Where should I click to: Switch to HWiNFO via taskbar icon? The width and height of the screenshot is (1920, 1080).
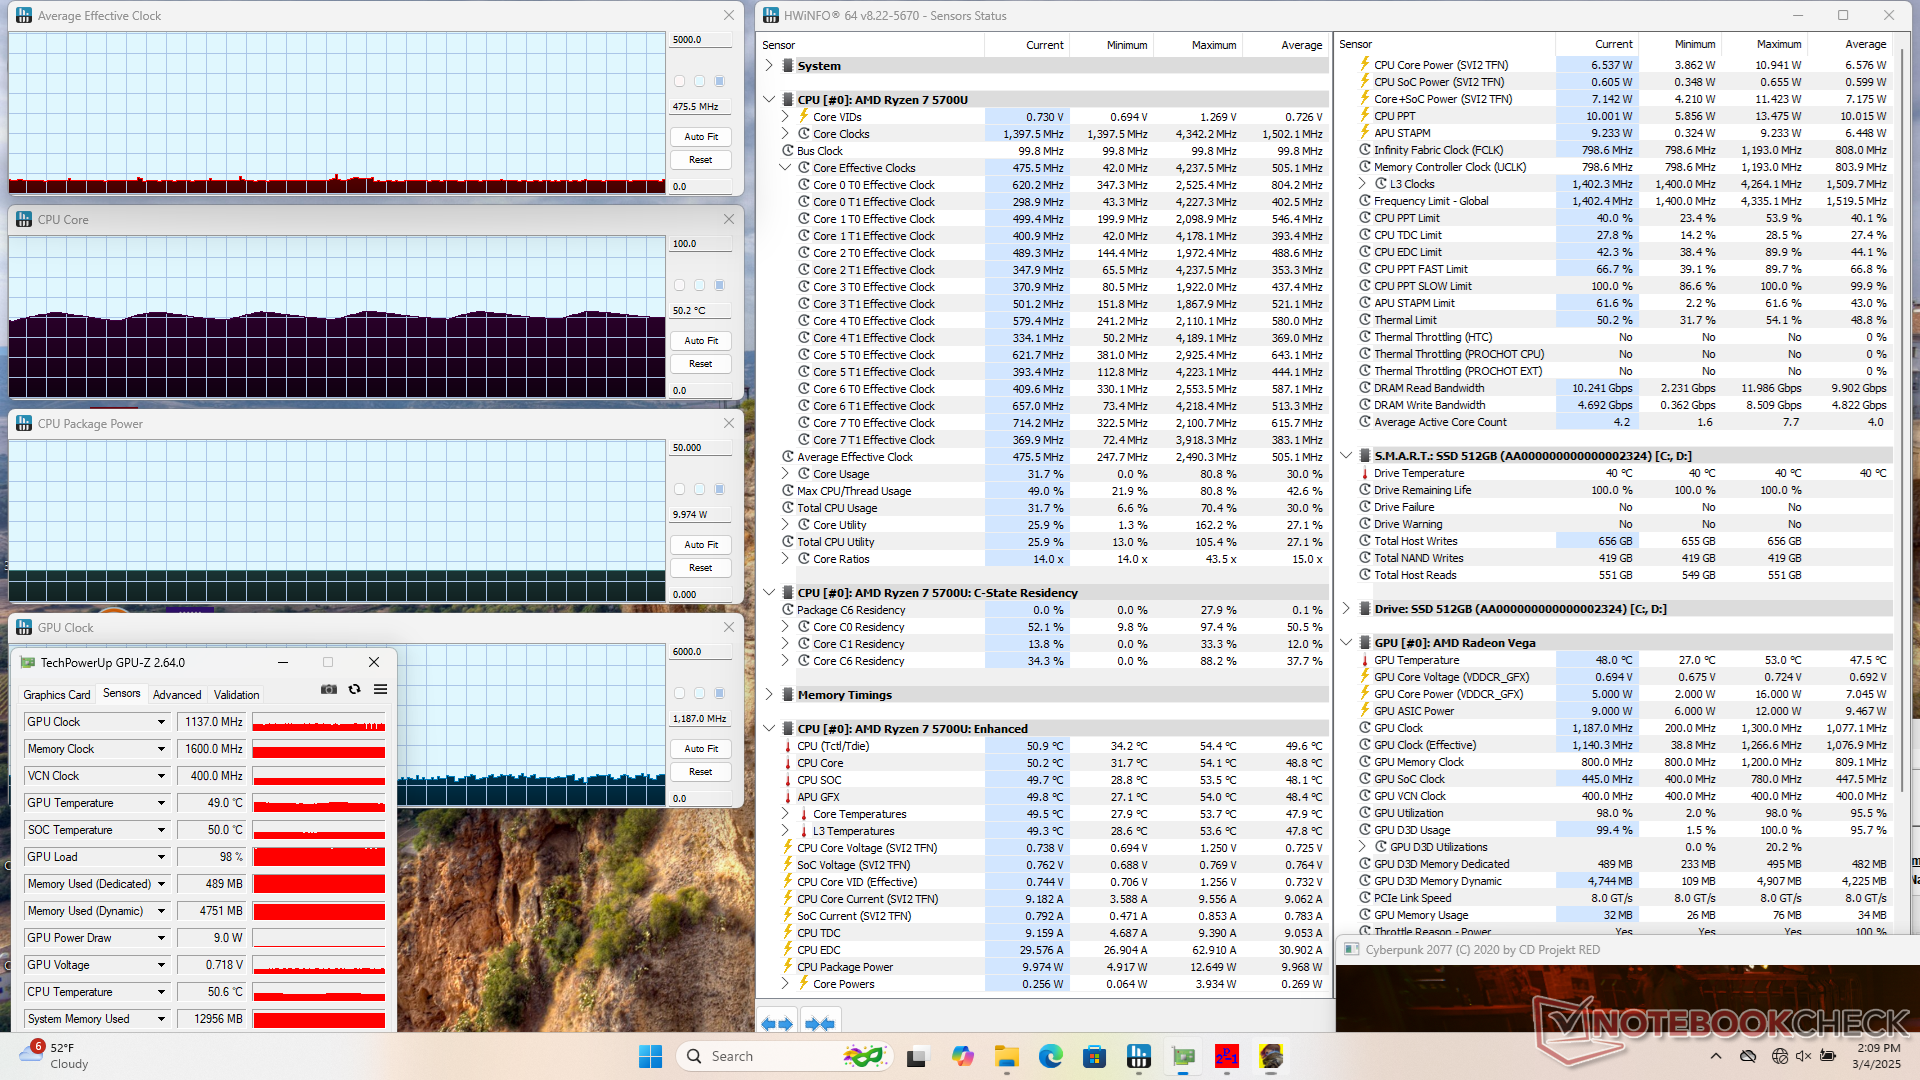pyautogui.click(x=1138, y=1056)
